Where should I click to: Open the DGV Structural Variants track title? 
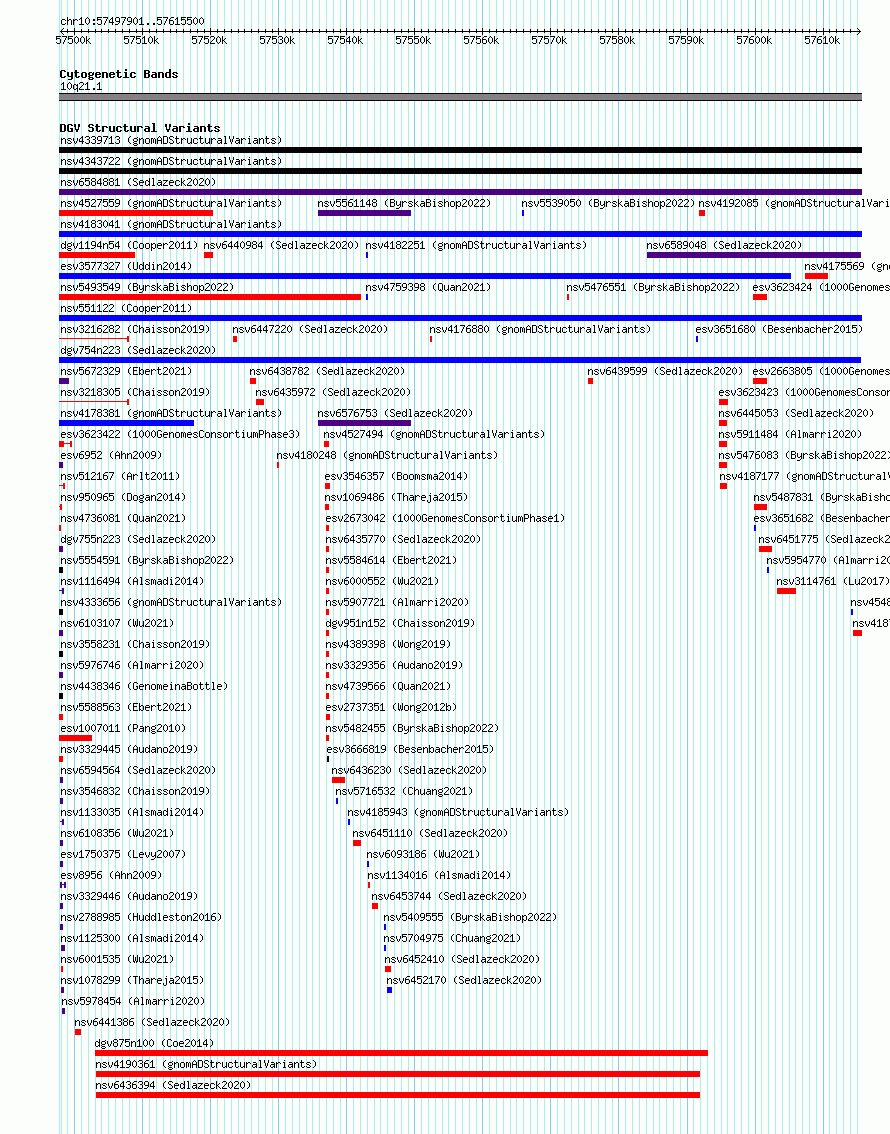[x=140, y=128]
